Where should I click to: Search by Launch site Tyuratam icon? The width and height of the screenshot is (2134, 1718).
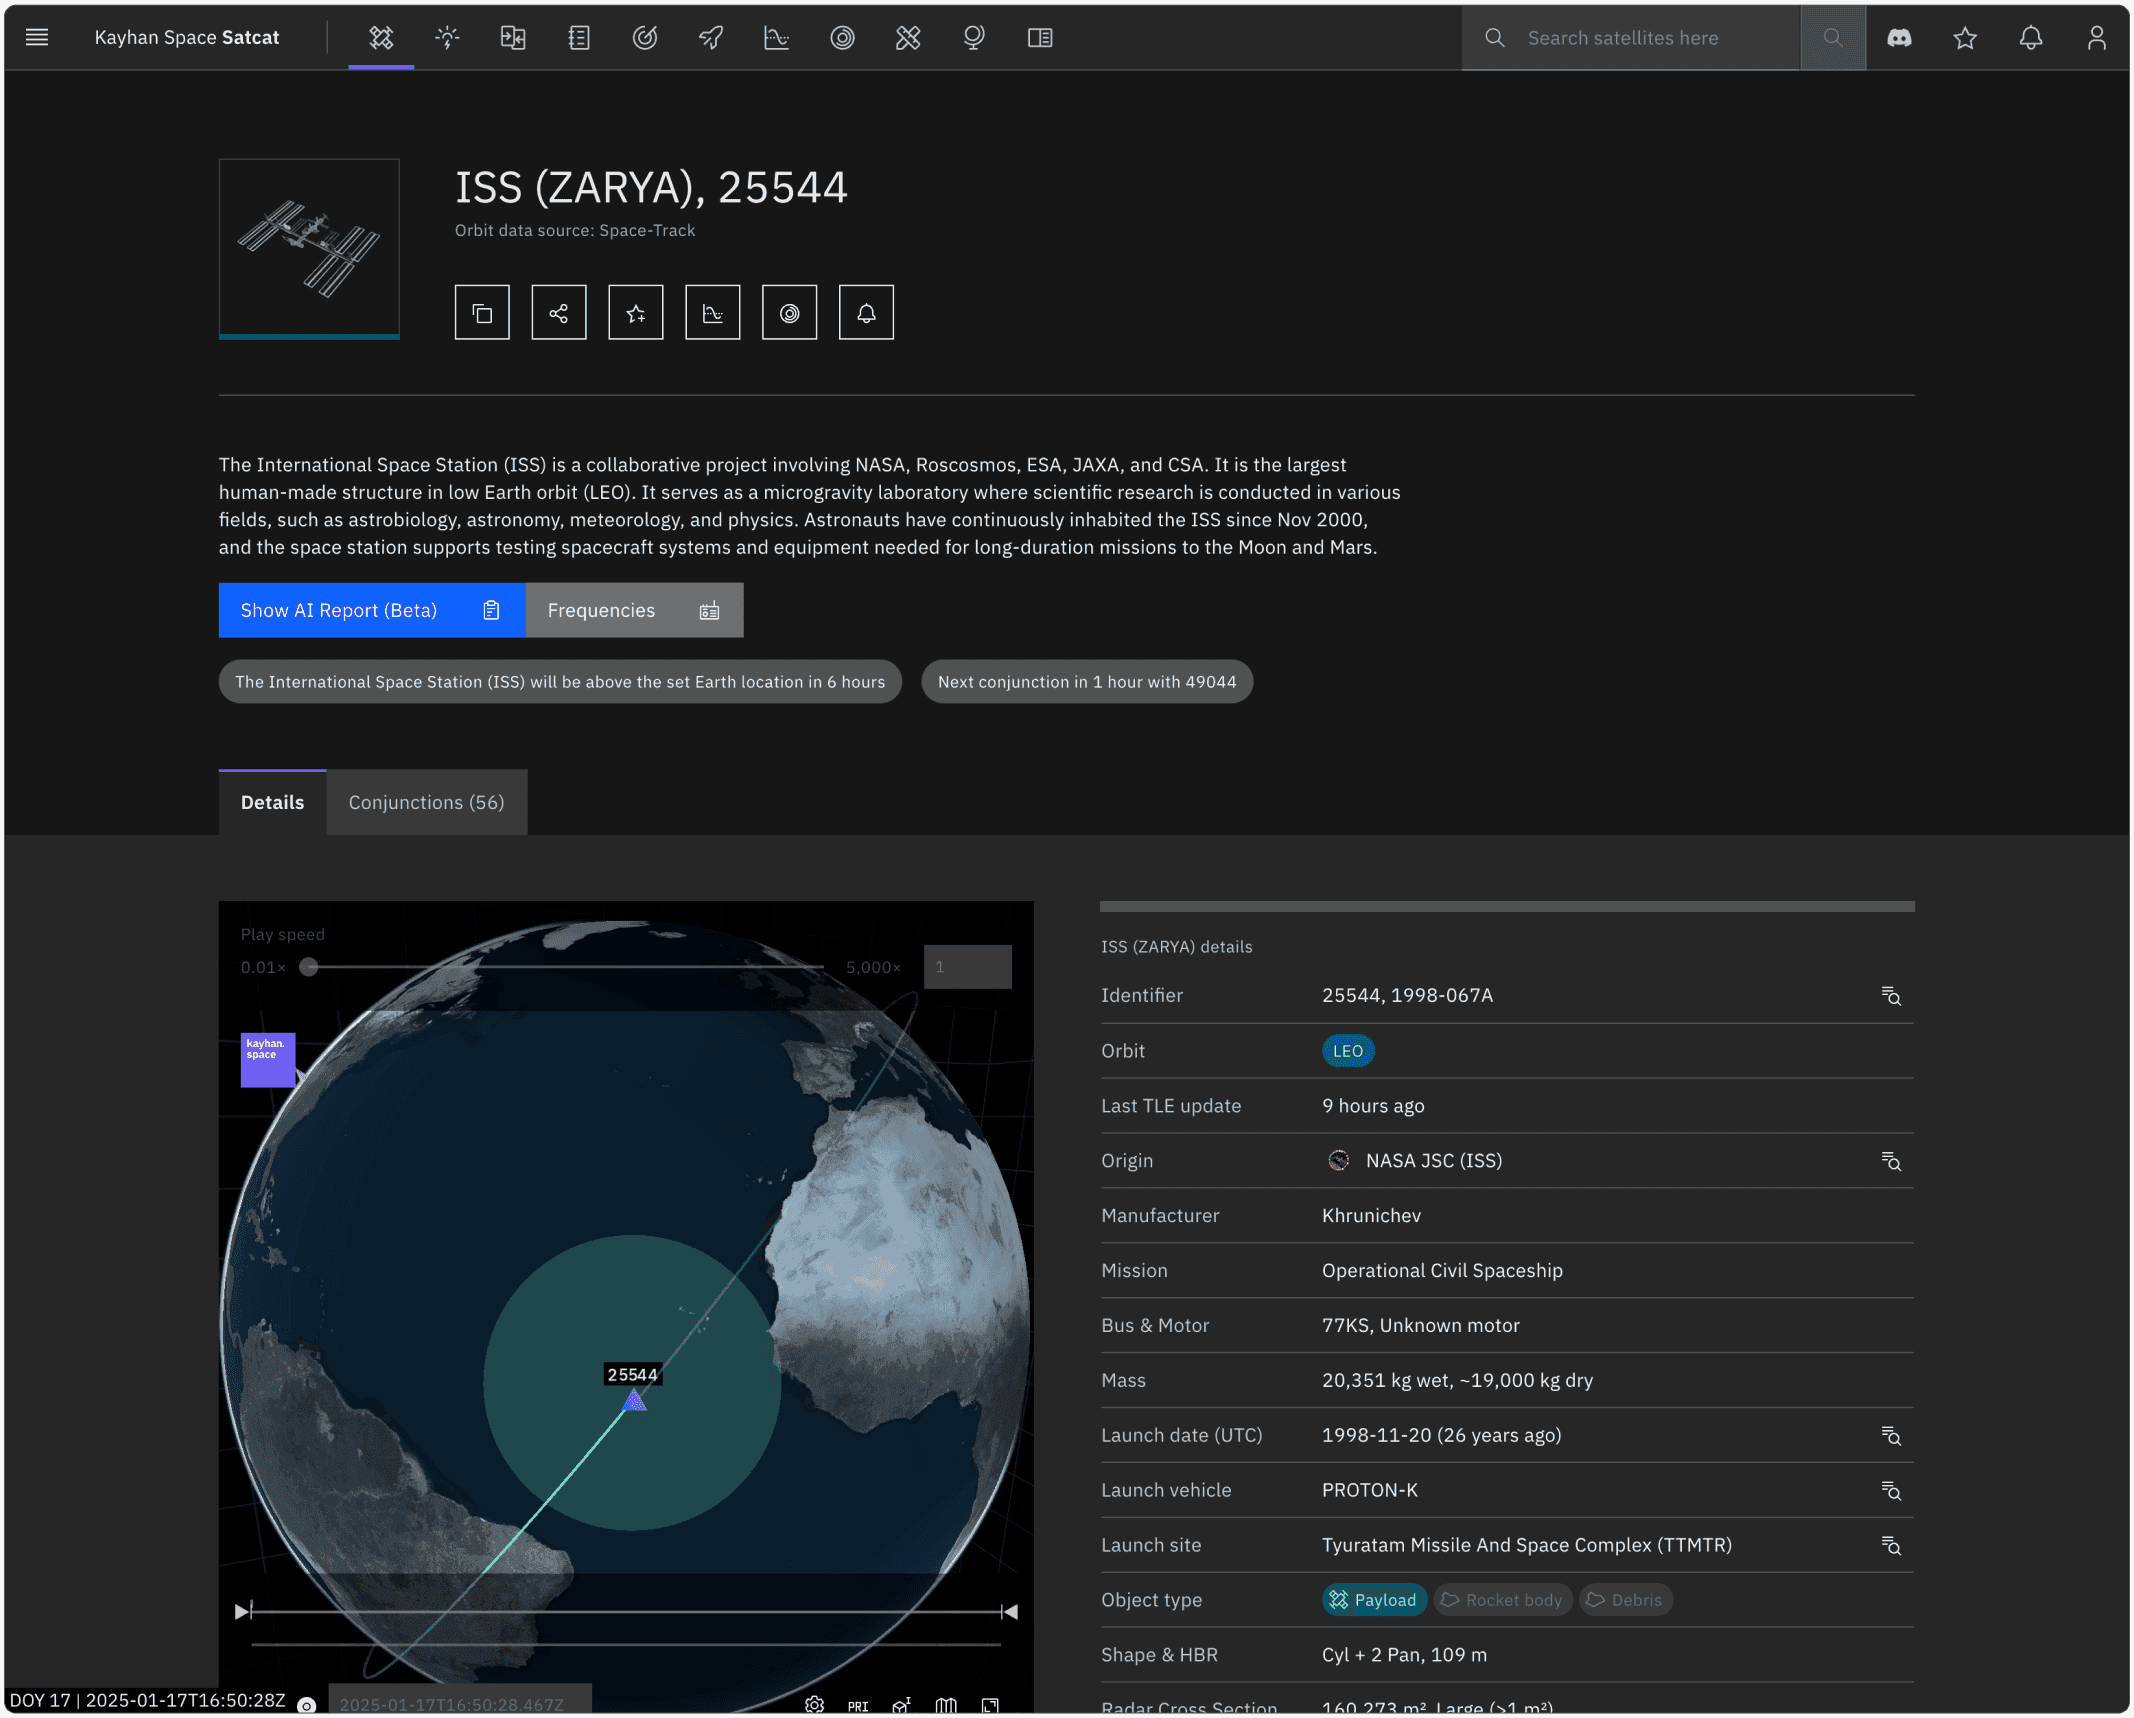[1891, 1546]
